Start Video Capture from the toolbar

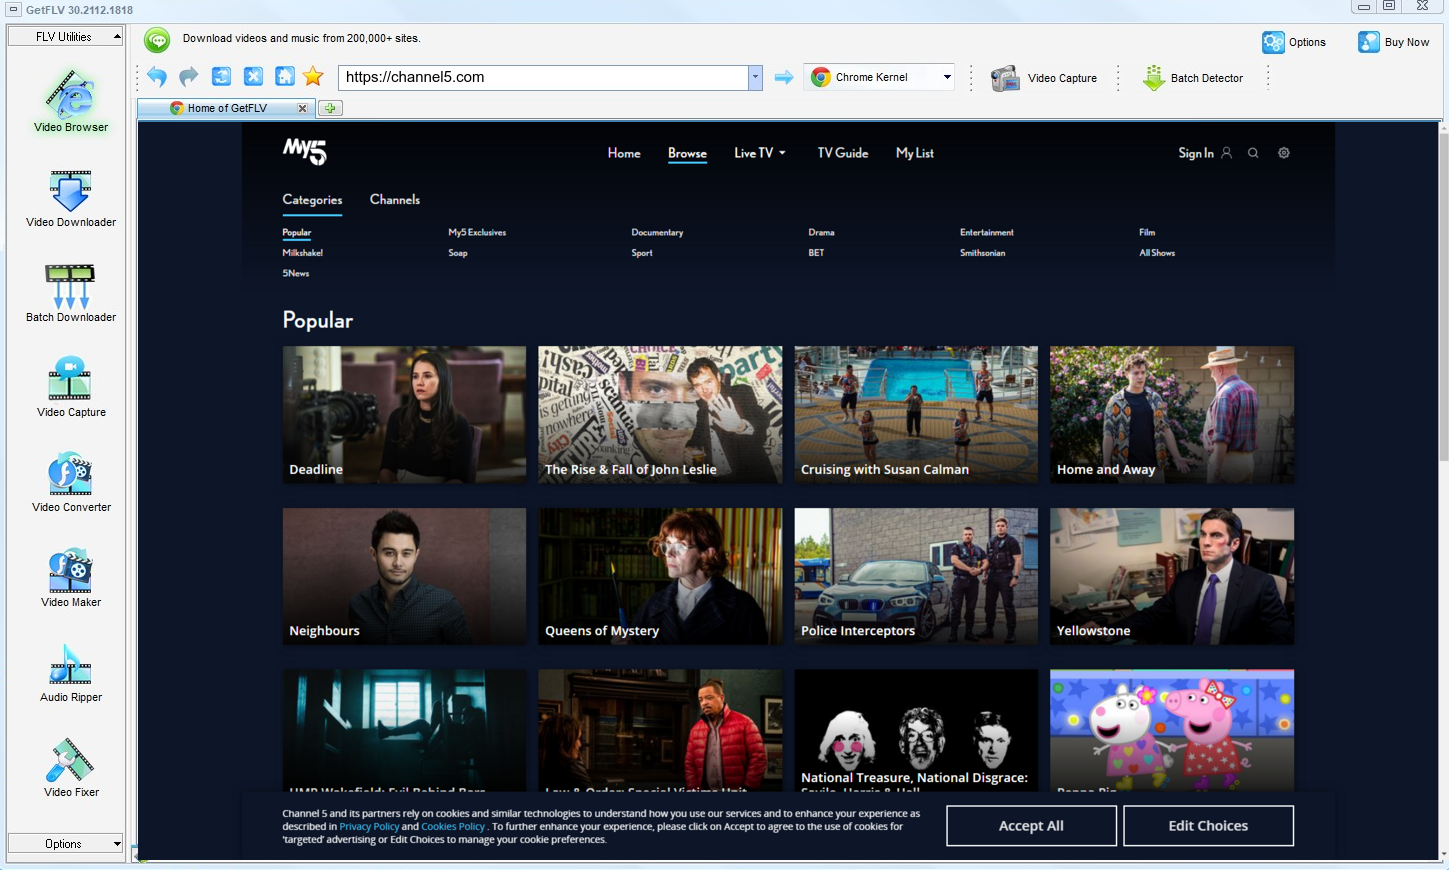point(1044,78)
